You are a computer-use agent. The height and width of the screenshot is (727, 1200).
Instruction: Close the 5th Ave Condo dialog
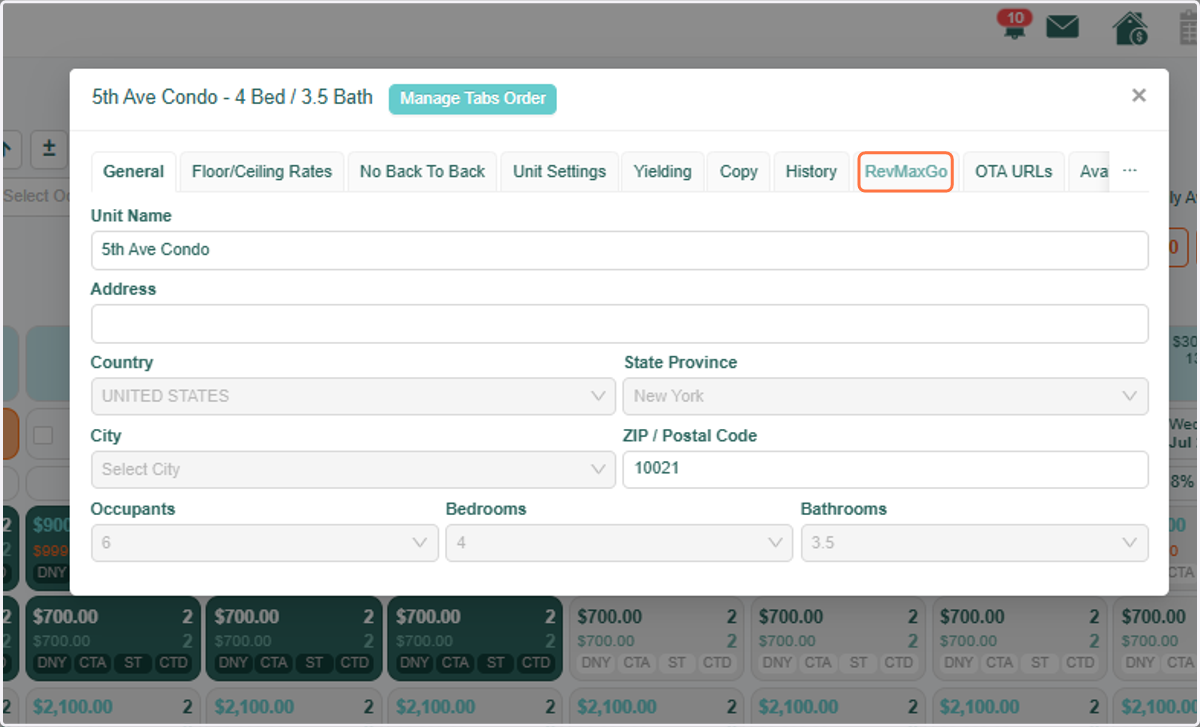pyautogui.click(x=1138, y=95)
